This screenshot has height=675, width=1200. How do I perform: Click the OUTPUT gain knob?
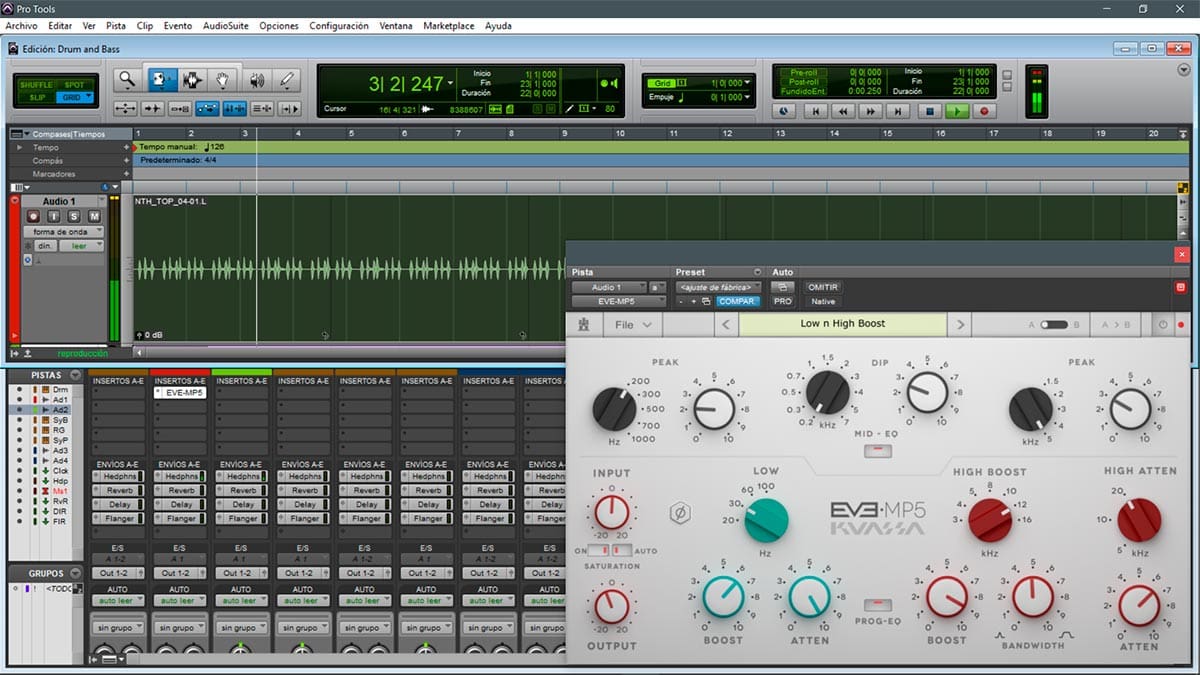click(610, 606)
